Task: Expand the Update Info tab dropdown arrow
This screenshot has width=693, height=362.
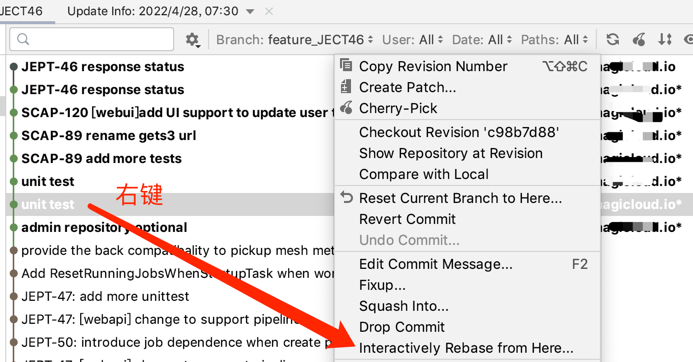Action: point(250,11)
